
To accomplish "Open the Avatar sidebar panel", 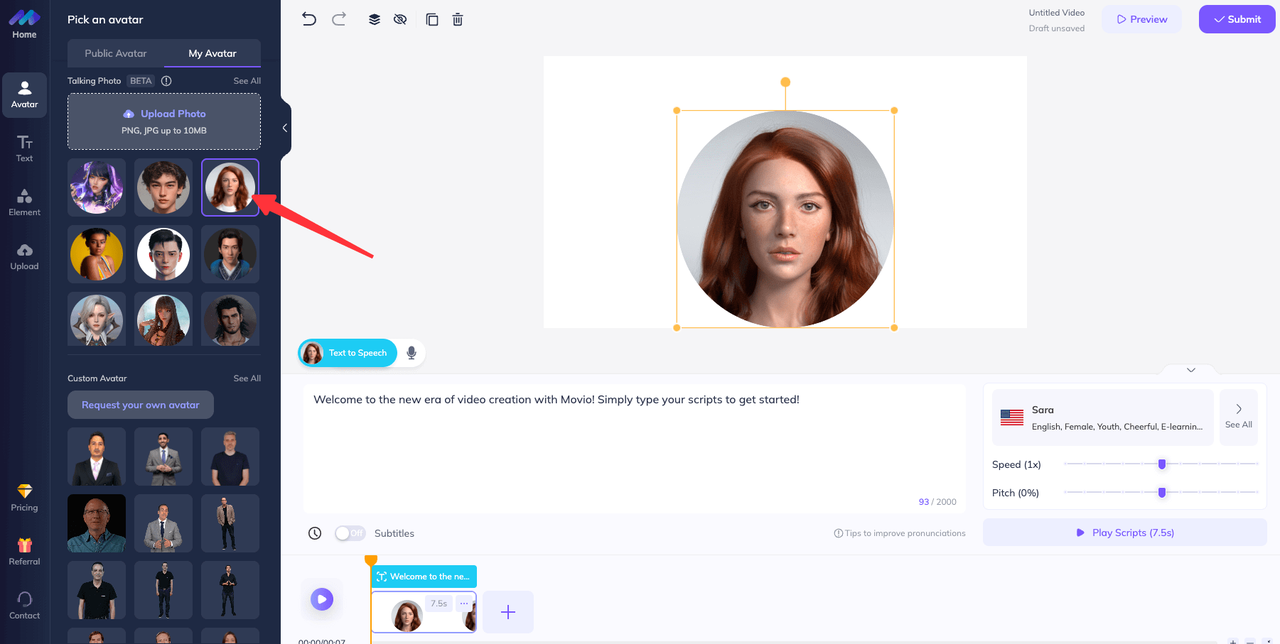I will pos(24,94).
